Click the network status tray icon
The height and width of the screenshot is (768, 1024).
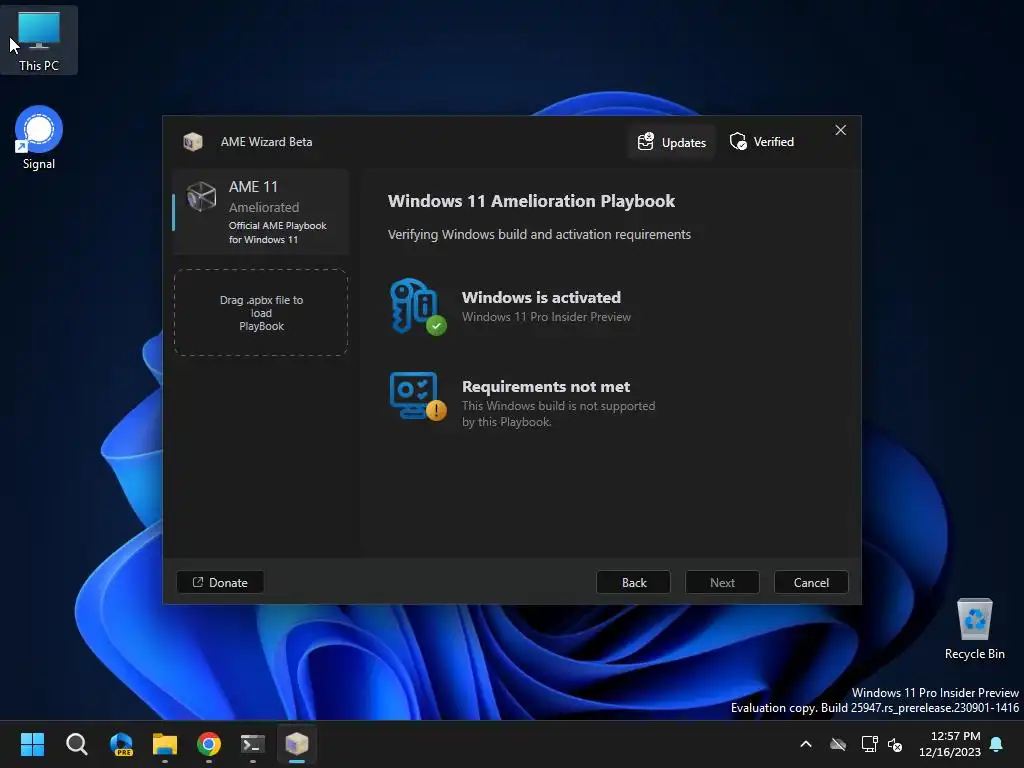click(869, 744)
